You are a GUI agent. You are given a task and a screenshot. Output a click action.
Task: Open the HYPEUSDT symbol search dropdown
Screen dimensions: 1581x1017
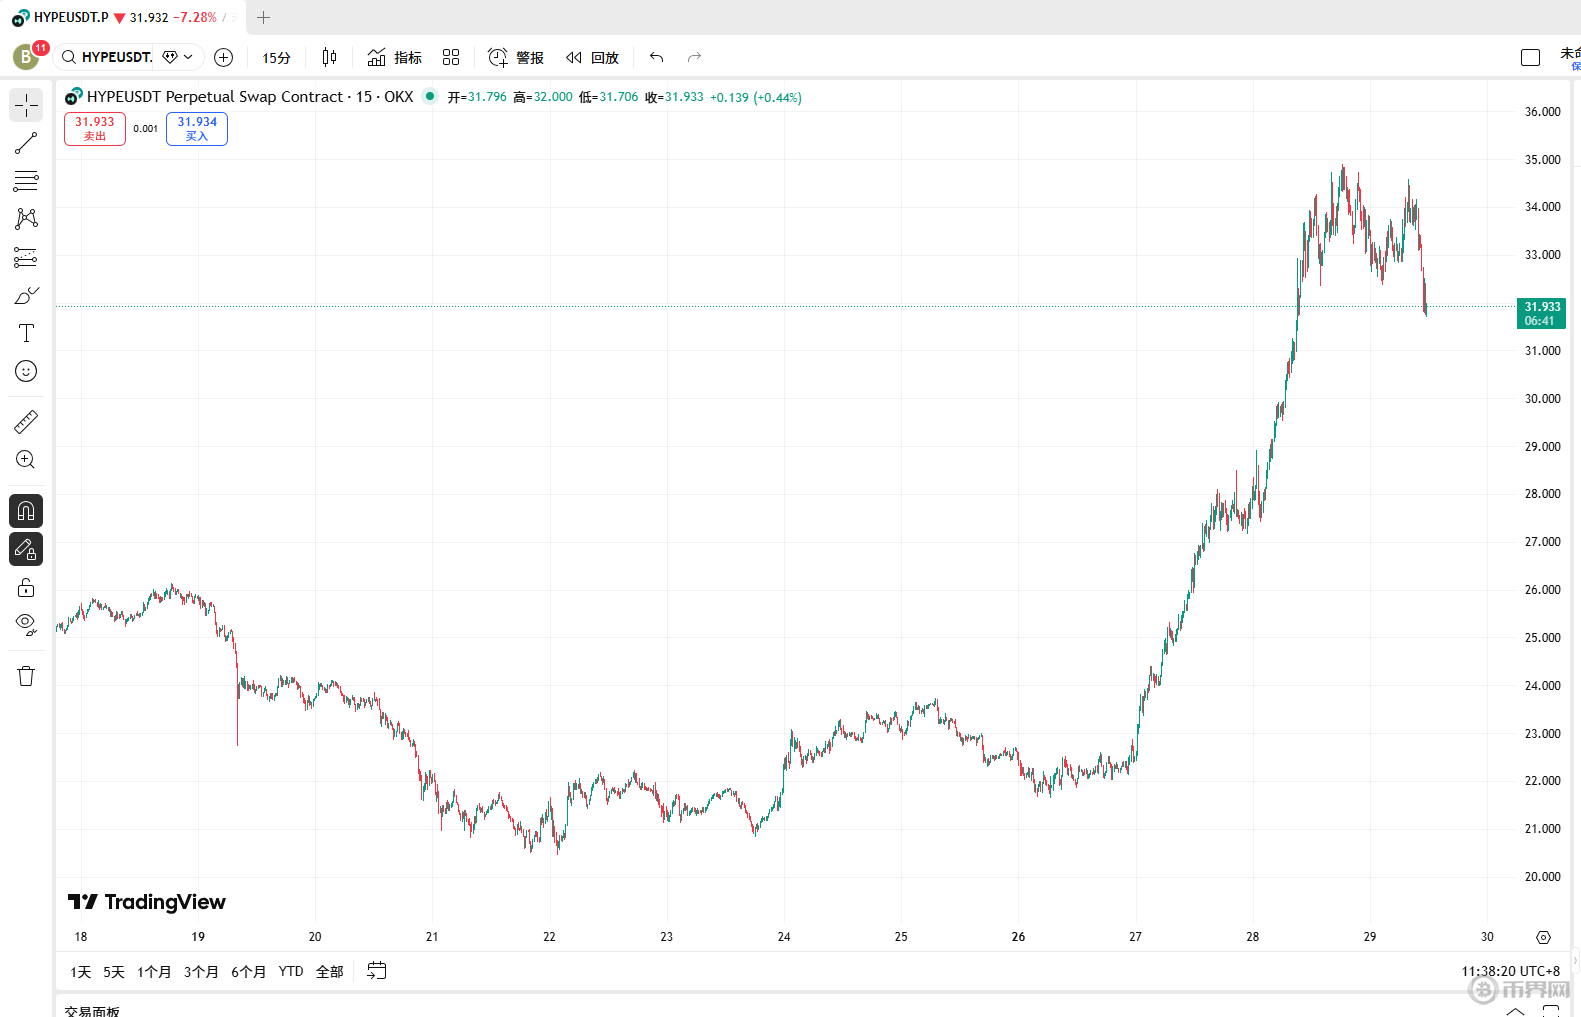click(x=127, y=57)
